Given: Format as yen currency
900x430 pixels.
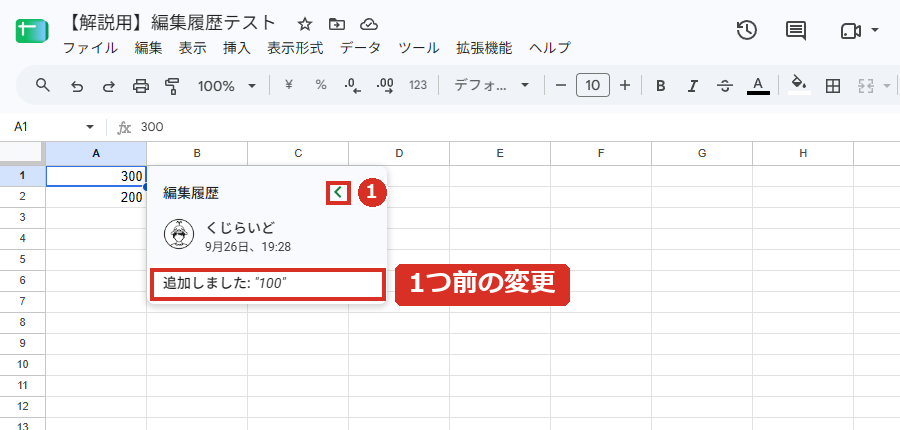Looking at the screenshot, I should (x=289, y=85).
